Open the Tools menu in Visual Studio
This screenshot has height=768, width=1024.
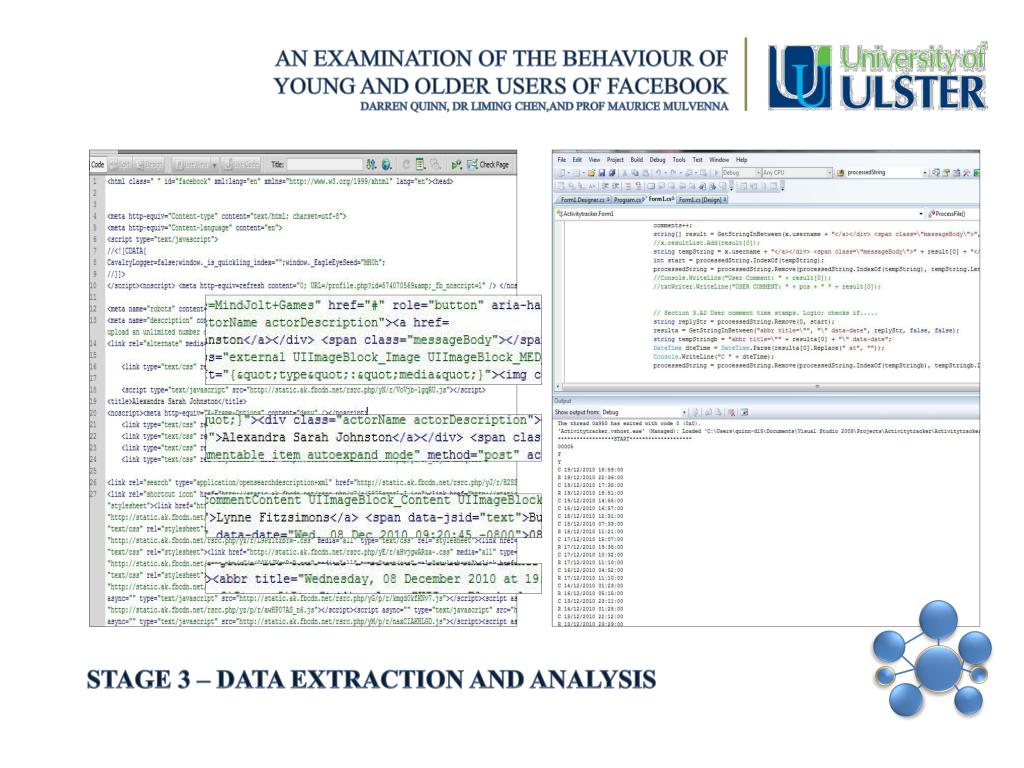coord(679,159)
